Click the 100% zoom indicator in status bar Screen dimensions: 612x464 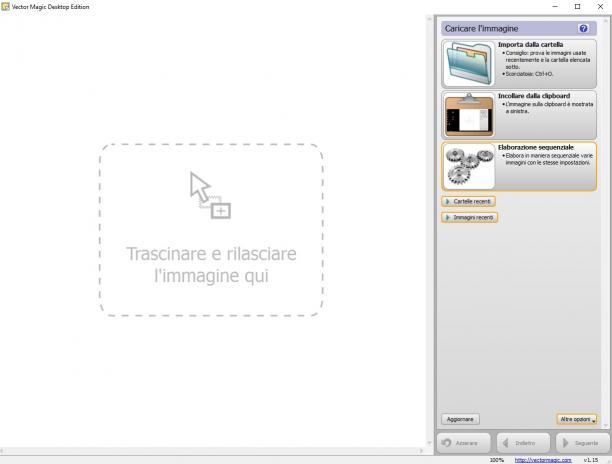pyautogui.click(x=497, y=460)
